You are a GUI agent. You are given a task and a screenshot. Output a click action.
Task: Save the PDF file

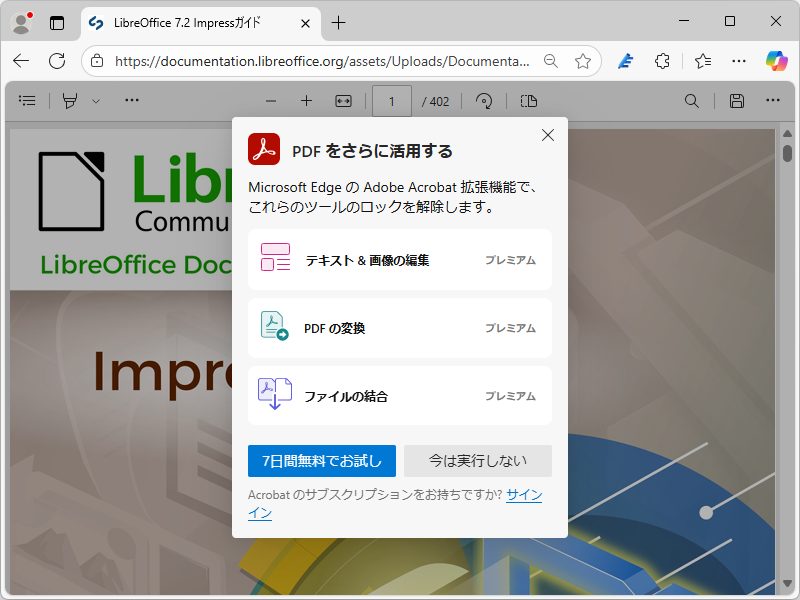736,100
